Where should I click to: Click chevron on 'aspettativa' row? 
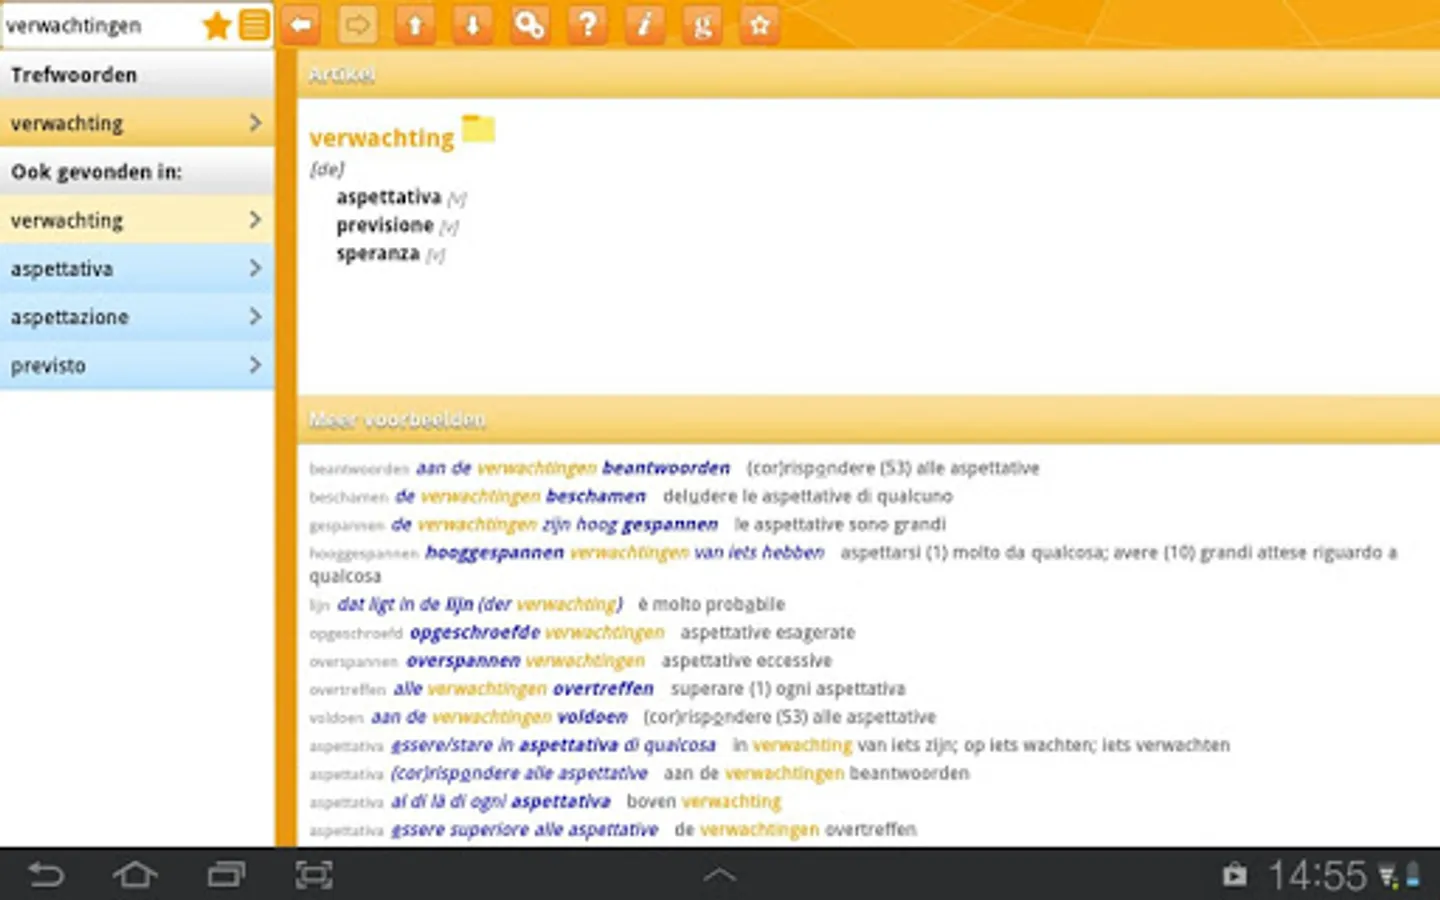tap(255, 268)
